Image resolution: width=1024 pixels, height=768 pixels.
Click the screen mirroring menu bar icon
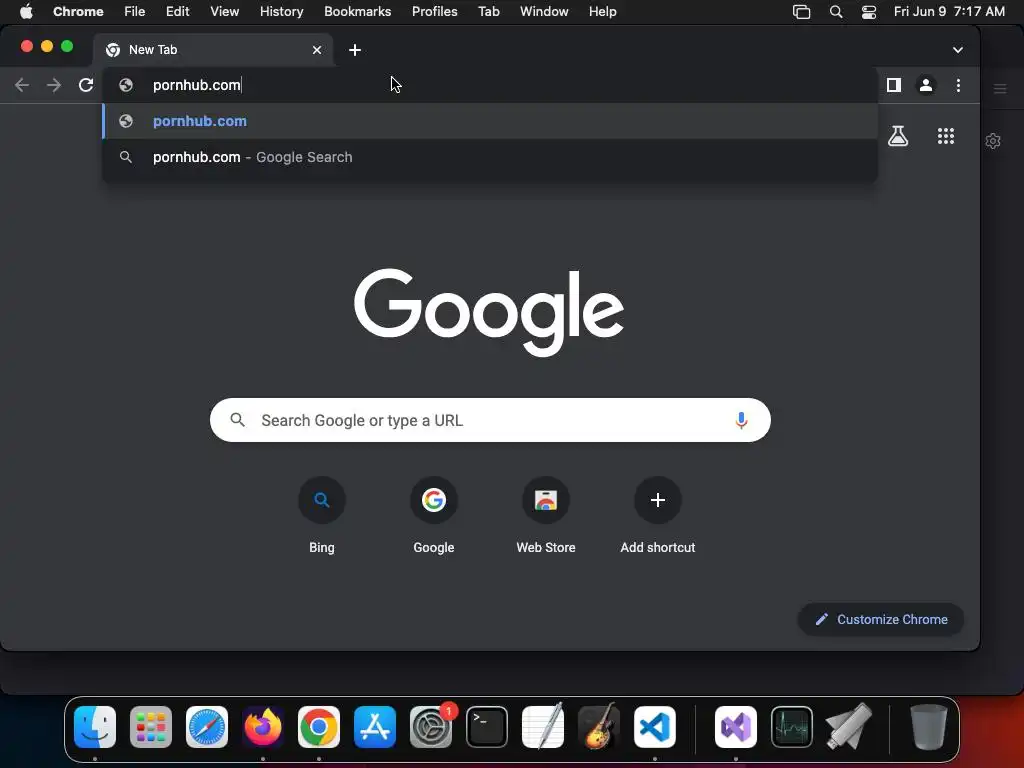point(801,12)
